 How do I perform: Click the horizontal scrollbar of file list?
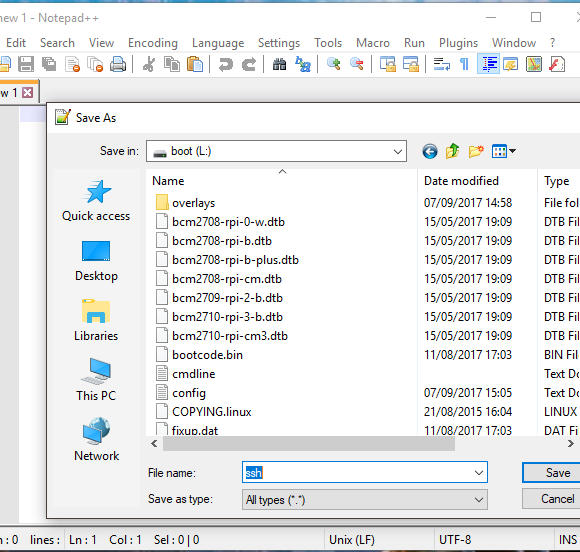[x=309, y=443]
